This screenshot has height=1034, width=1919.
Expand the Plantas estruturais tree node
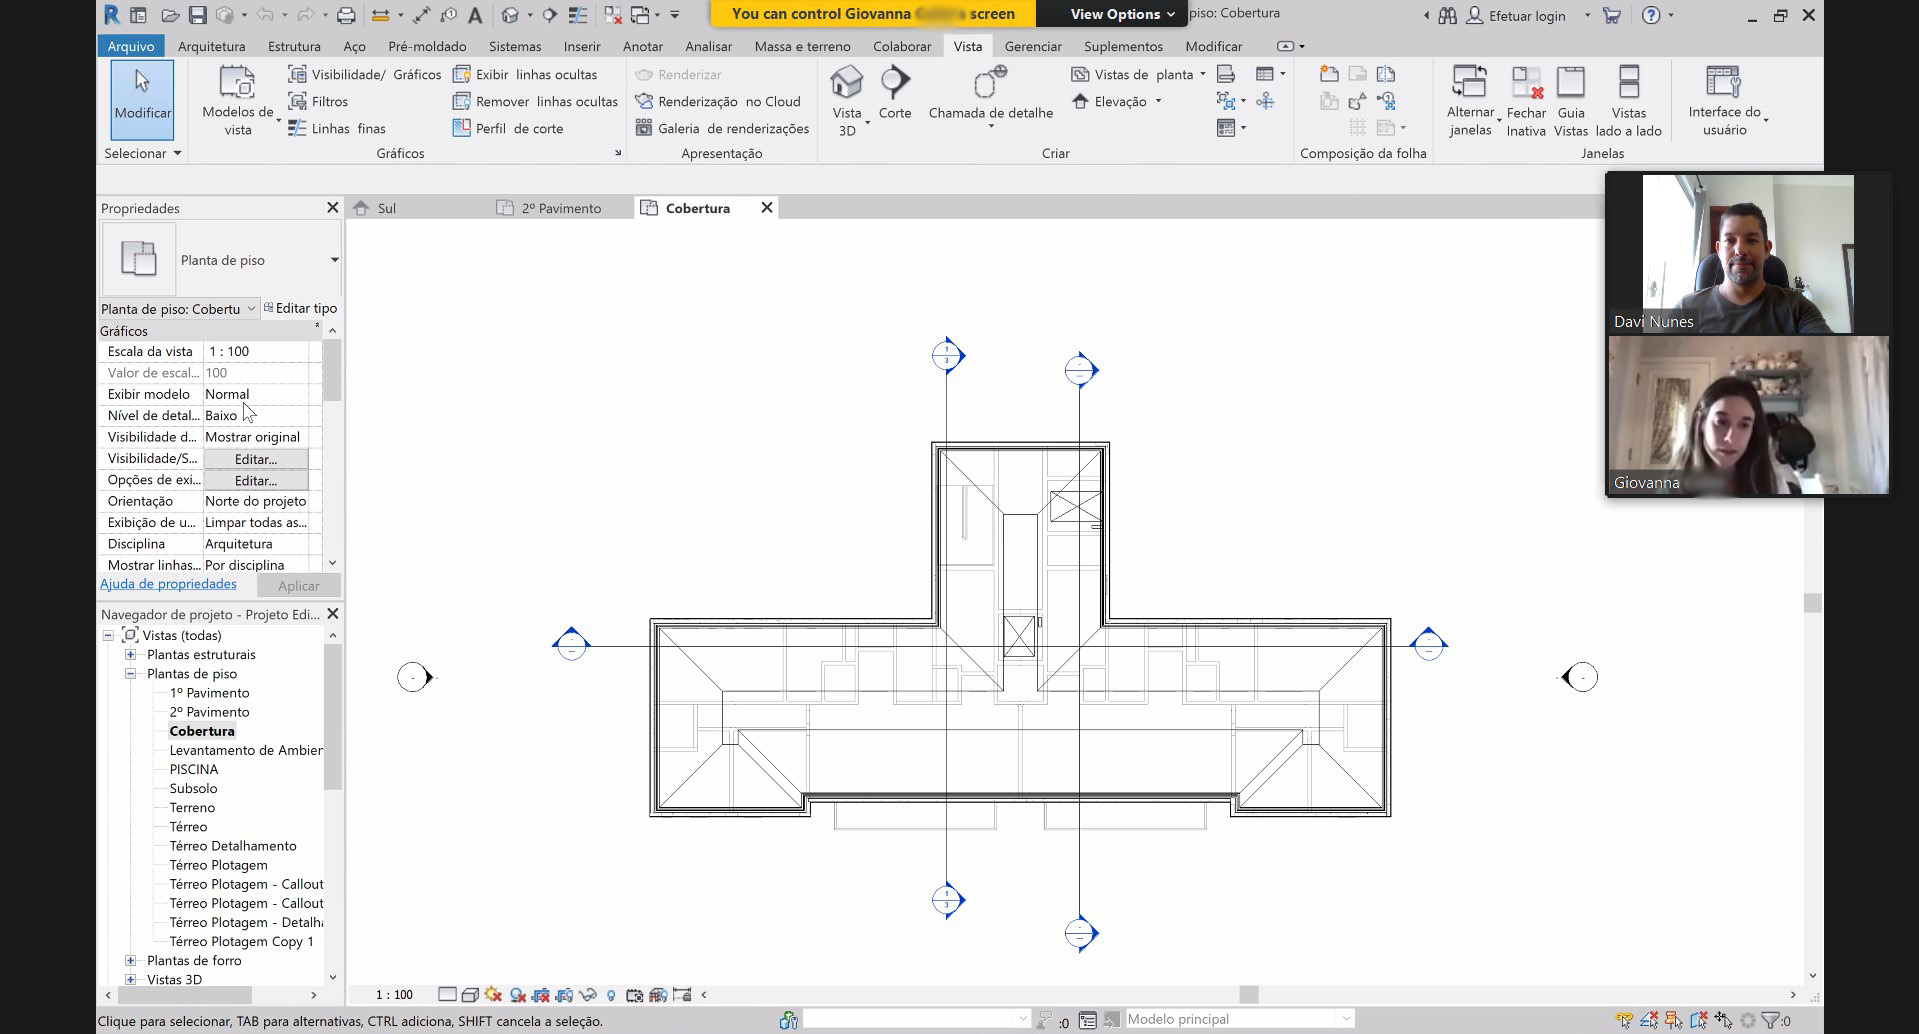pos(130,655)
